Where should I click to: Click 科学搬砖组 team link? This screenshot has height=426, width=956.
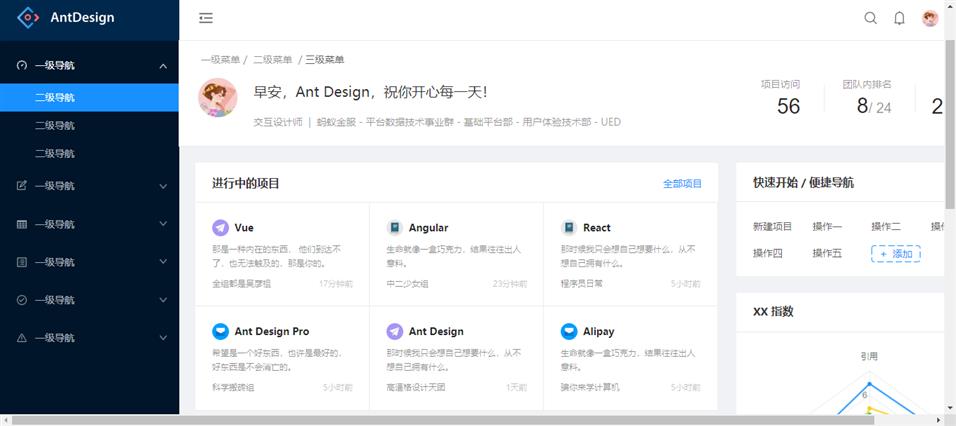tap(233, 387)
